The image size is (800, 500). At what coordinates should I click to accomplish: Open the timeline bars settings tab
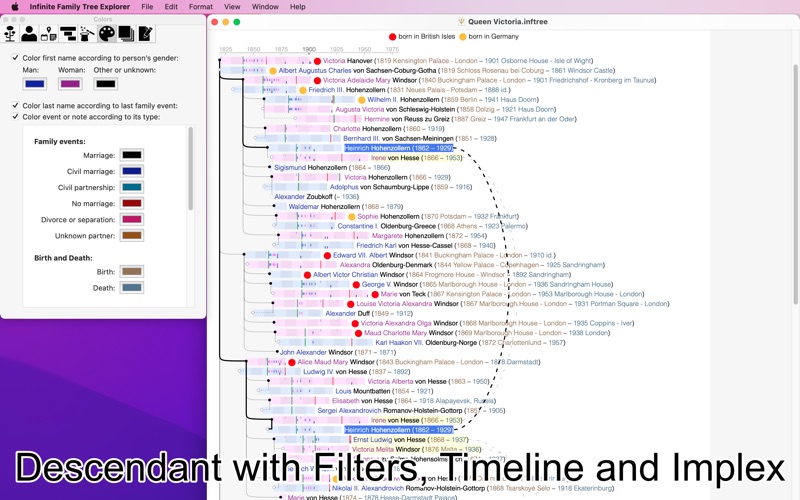[x=68, y=34]
